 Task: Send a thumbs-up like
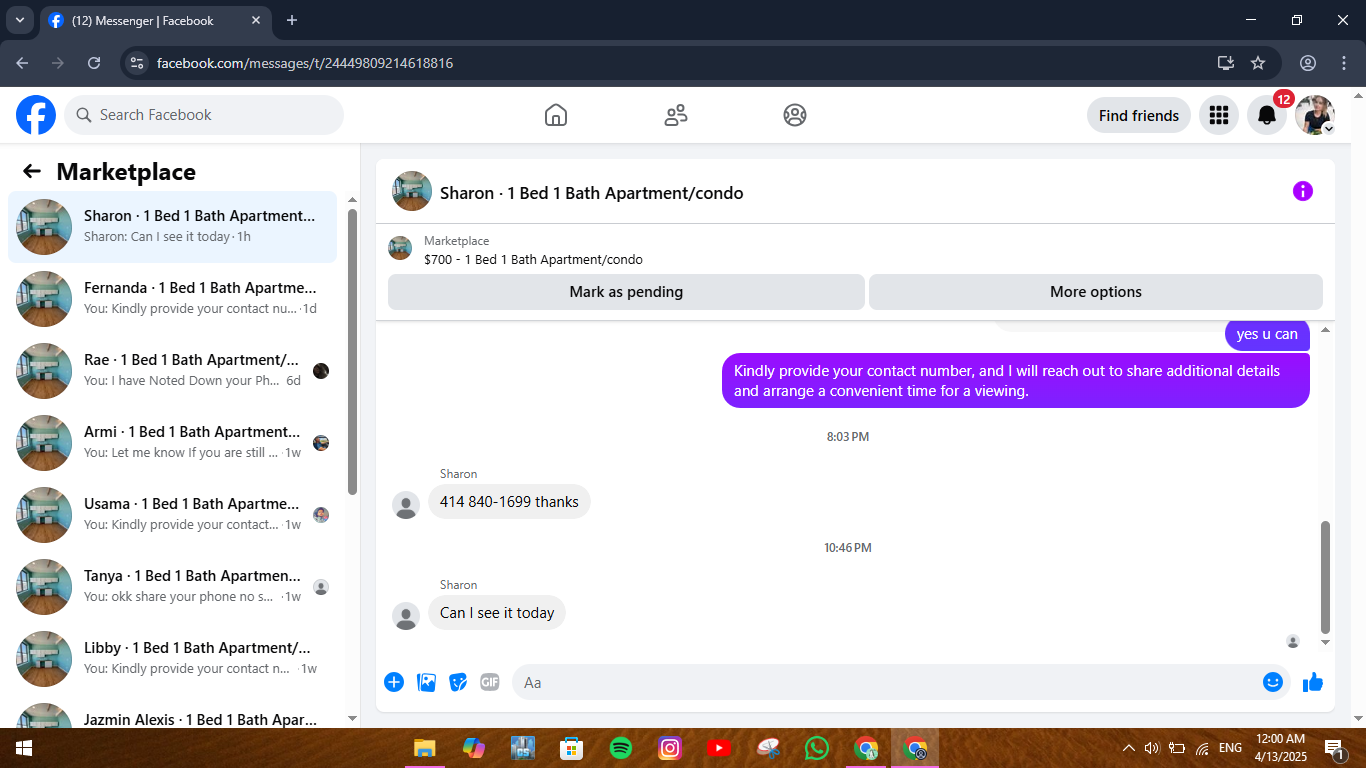1313,682
